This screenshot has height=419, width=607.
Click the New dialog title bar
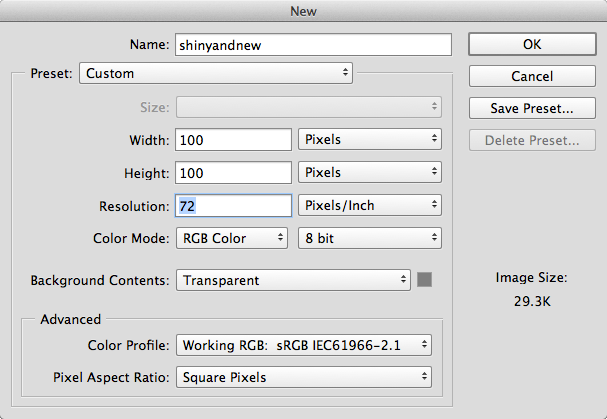coord(303,12)
